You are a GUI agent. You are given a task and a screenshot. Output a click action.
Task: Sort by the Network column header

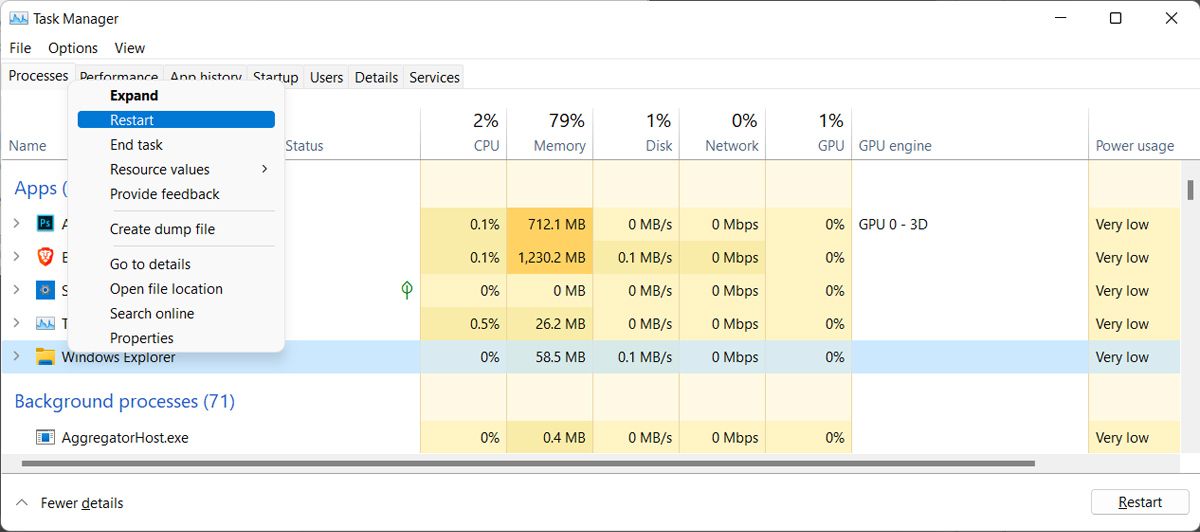[721, 133]
